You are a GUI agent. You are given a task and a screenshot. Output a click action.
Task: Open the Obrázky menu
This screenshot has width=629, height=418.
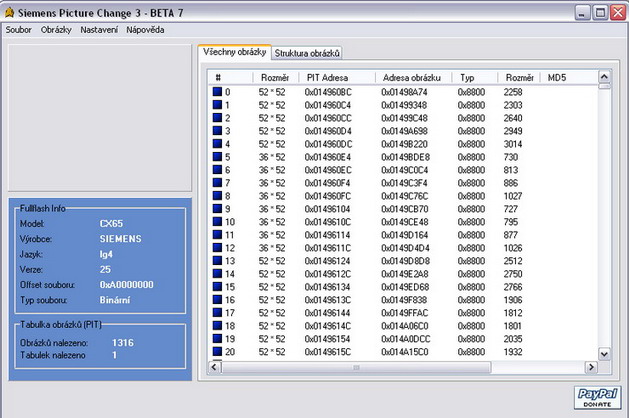(56, 30)
